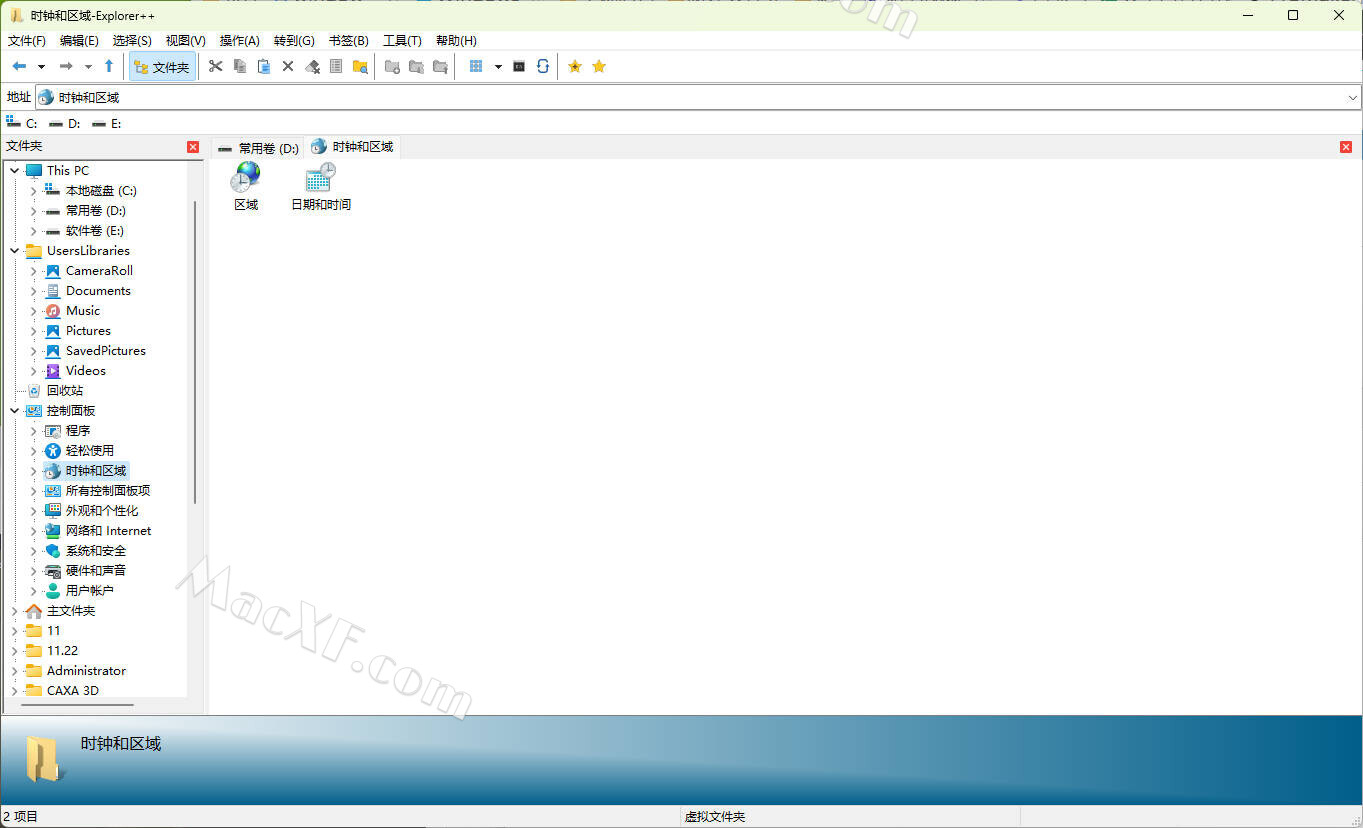The image size is (1363, 828).
Task: Click the Cut scissors icon
Action: [x=215, y=66]
